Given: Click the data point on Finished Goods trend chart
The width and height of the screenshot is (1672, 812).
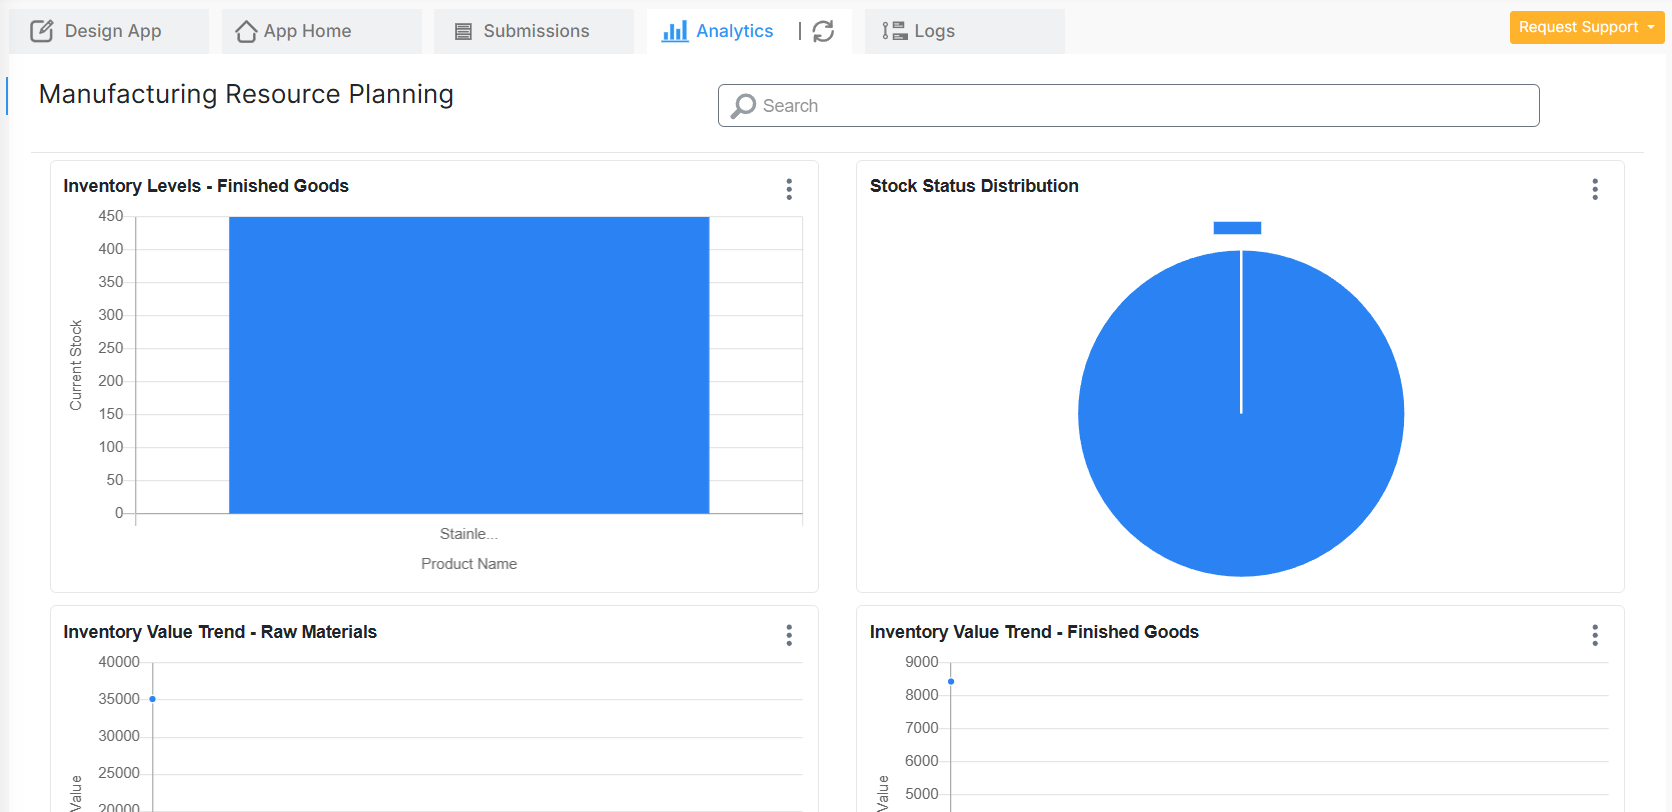Looking at the screenshot, I should point(951,682).
